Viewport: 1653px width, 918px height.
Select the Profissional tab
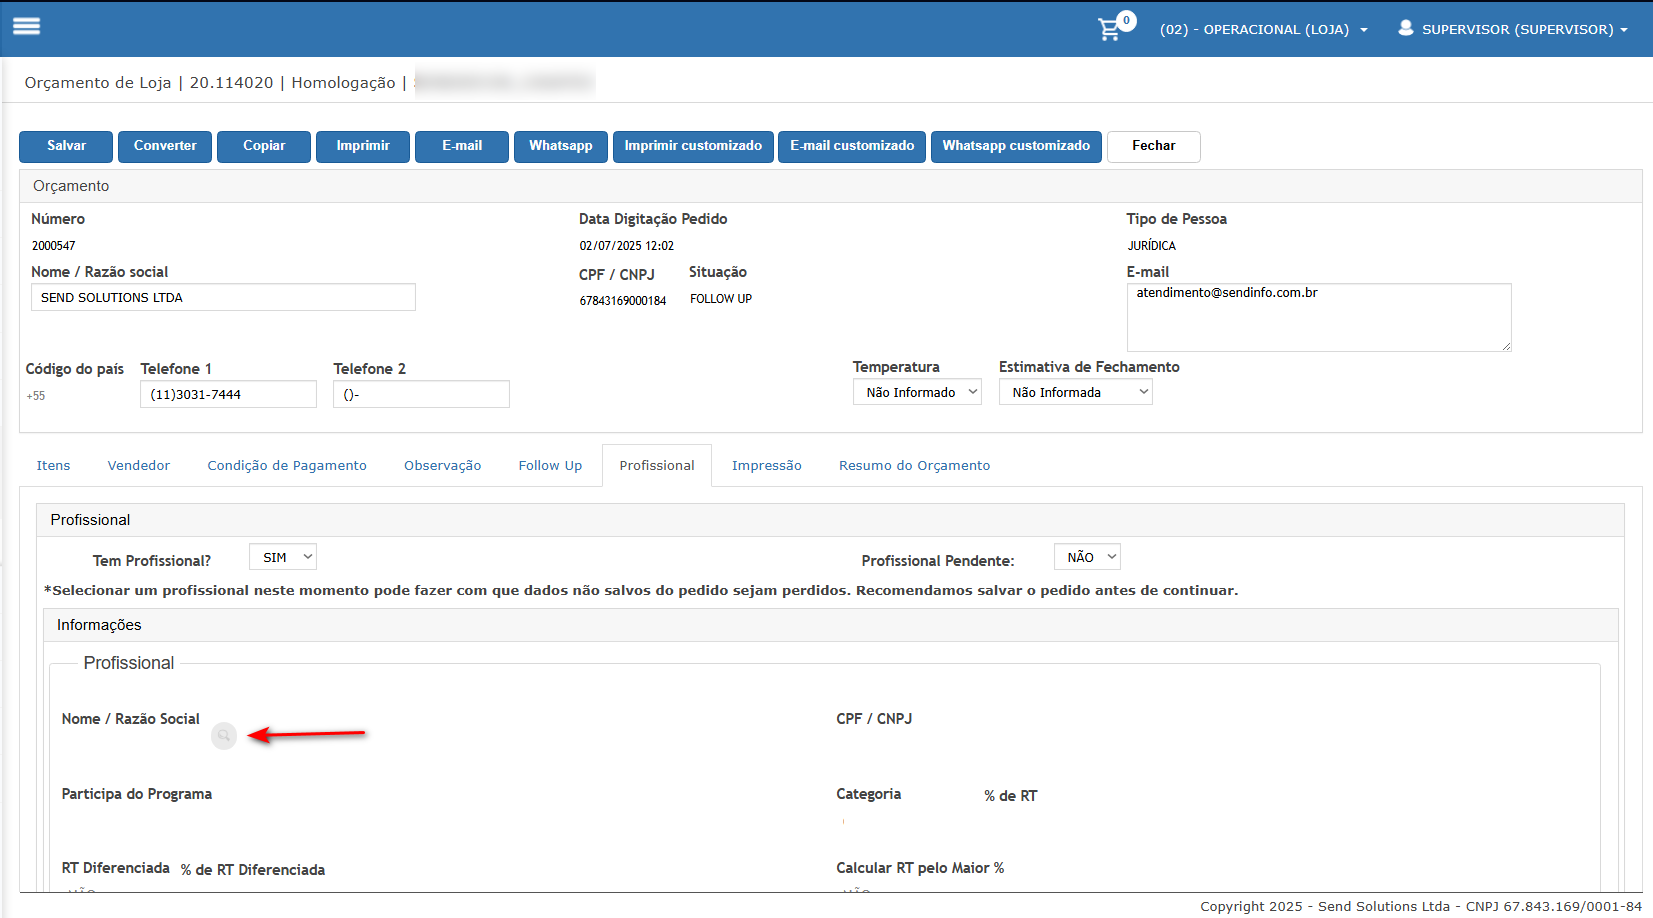657,466
